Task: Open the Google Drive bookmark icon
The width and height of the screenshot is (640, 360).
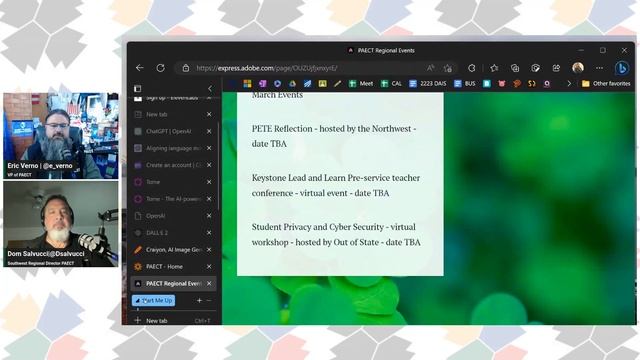Action: 292,84
